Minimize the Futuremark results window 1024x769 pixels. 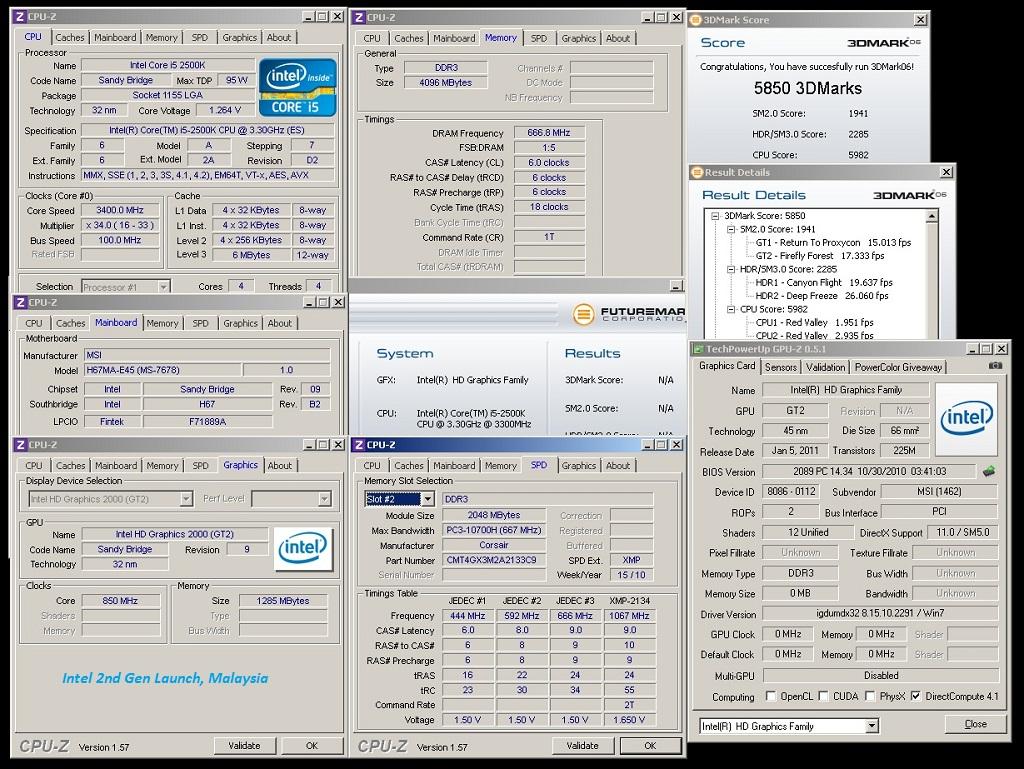coord(677,286)
